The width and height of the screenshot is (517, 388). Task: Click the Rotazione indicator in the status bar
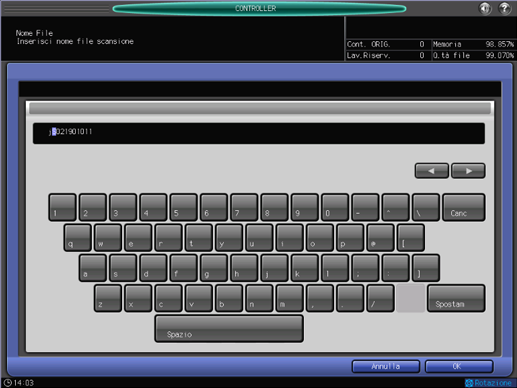489,383
